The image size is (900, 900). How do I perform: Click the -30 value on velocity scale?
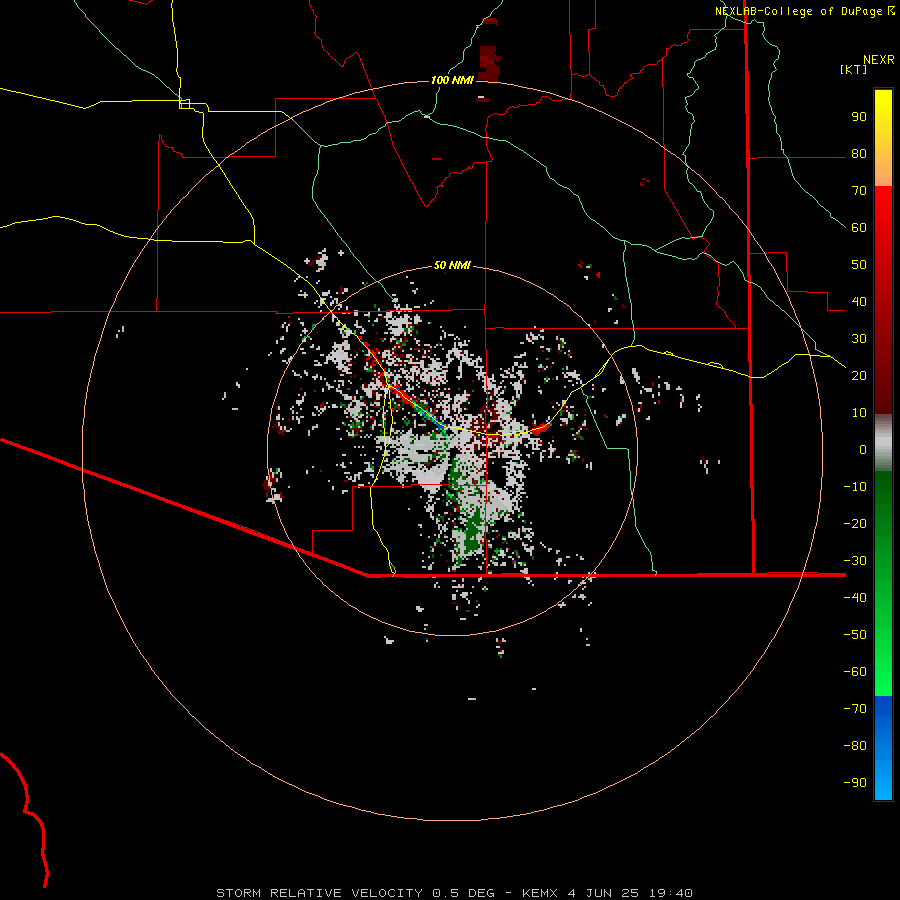(855, 561)
